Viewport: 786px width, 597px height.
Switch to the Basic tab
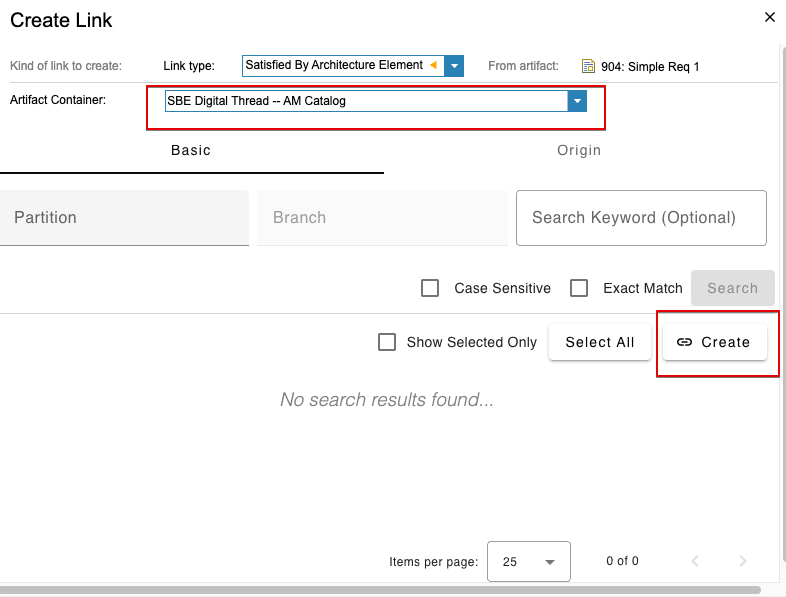coord(191,150)
